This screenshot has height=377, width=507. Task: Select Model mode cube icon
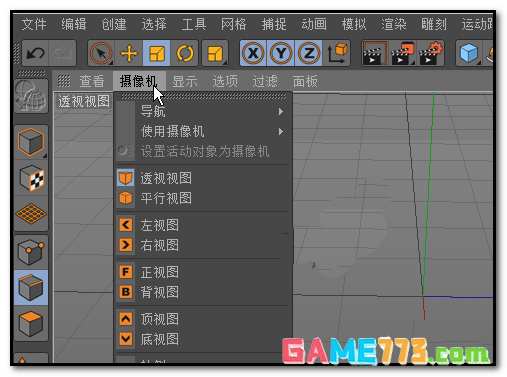click(x=31, y=142)
